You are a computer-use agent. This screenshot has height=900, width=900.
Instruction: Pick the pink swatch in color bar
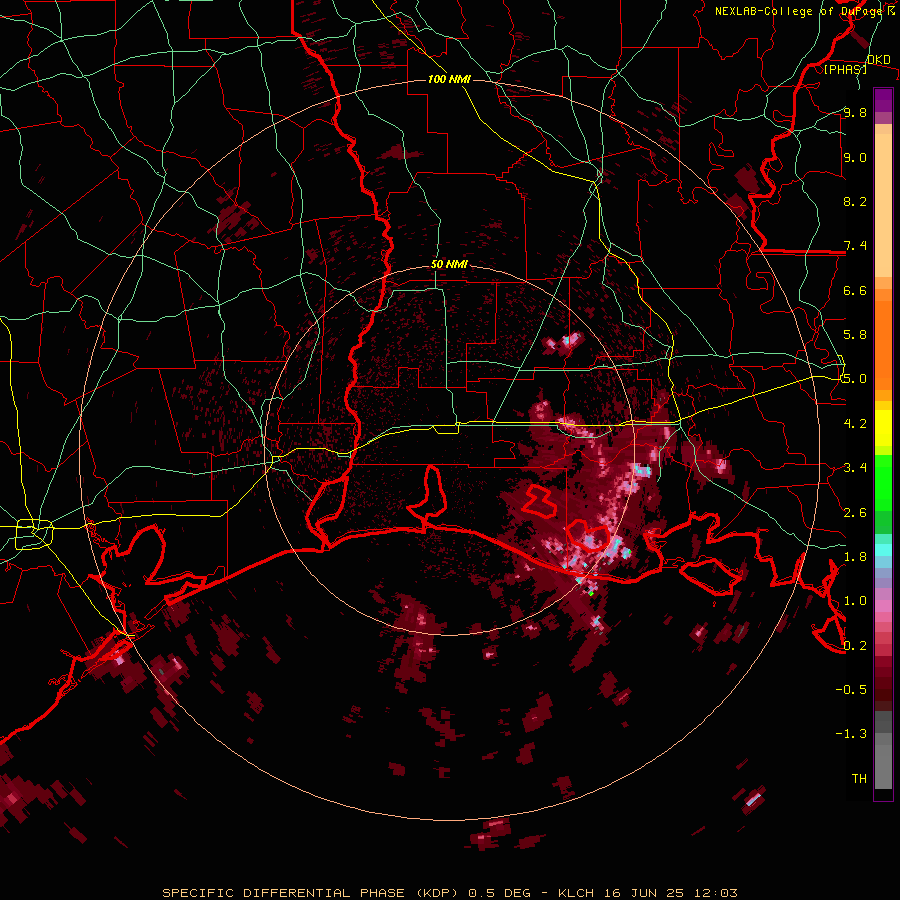click(883, 606)
